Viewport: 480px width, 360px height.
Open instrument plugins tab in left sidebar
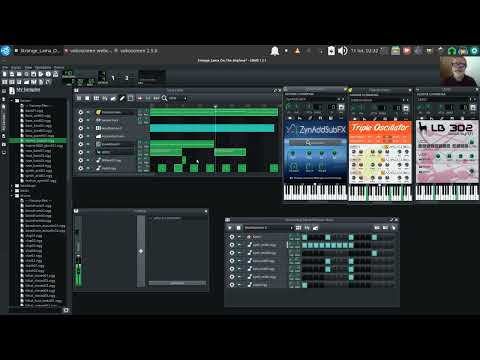pyautogui.click(x=4, y=91)
